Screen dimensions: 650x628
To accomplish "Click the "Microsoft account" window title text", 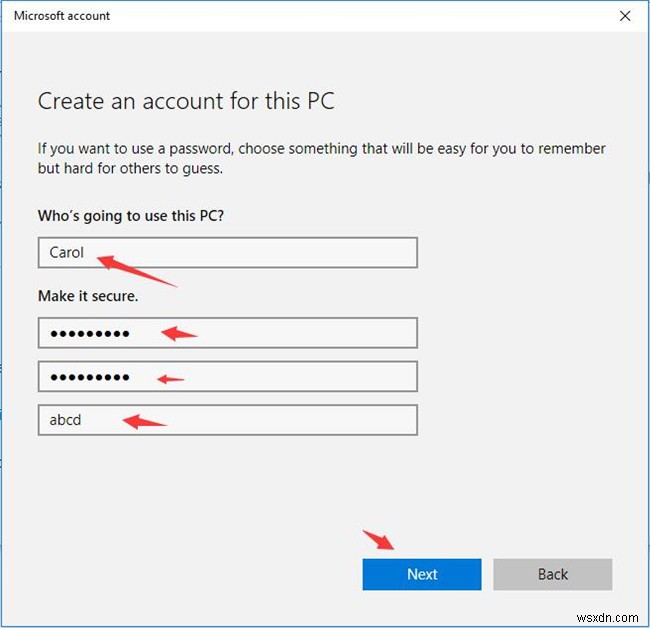I will pos(62,16).
